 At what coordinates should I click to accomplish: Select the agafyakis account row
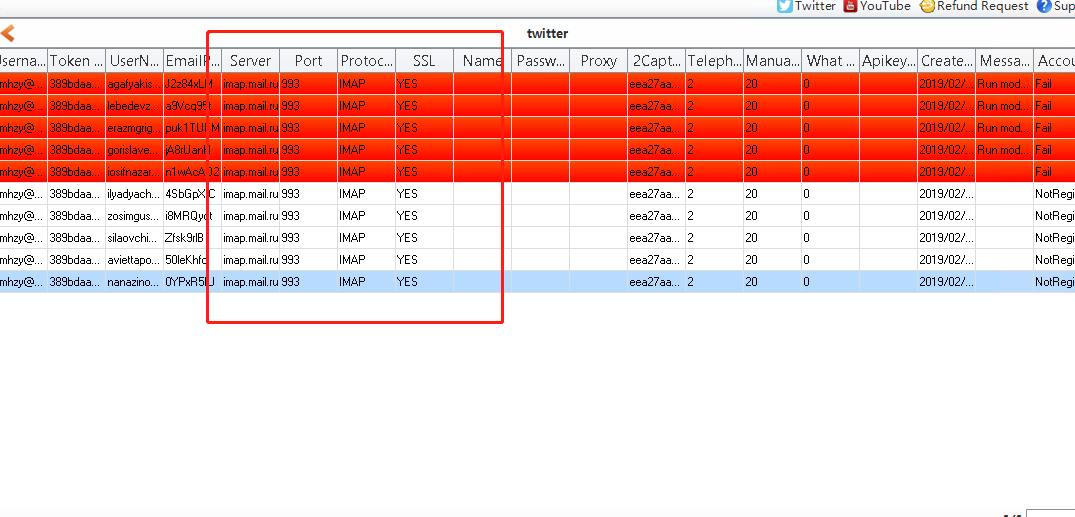pyautogui.click(x=134, y=84)
